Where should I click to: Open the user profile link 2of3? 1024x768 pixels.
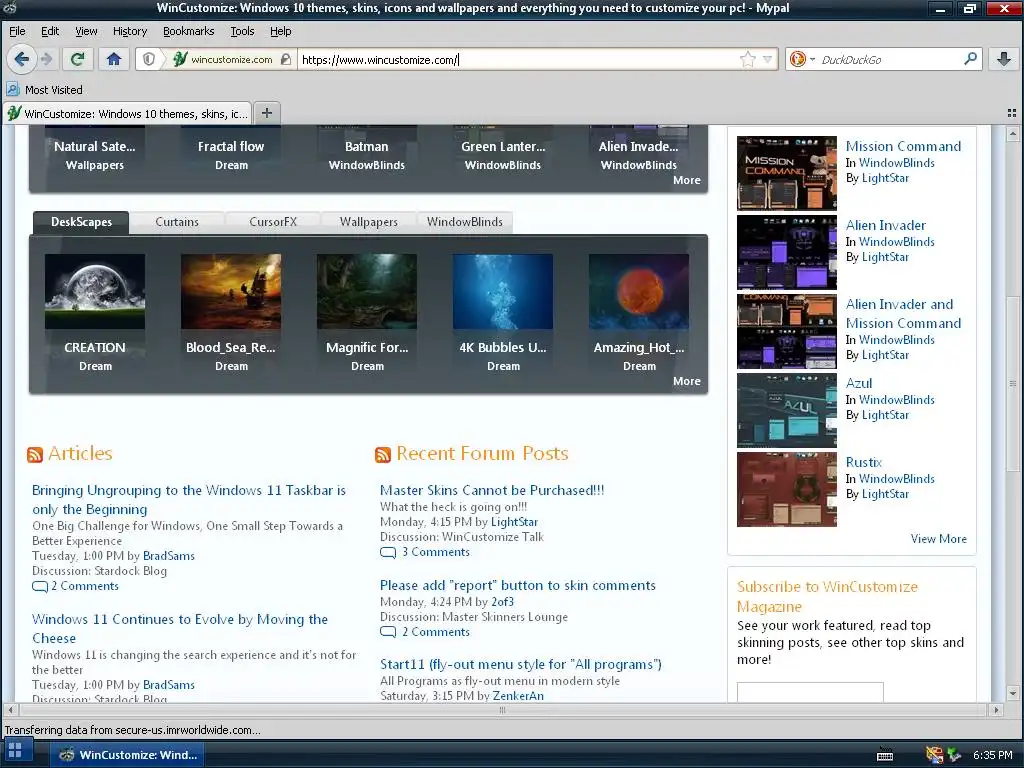point(502,602)
